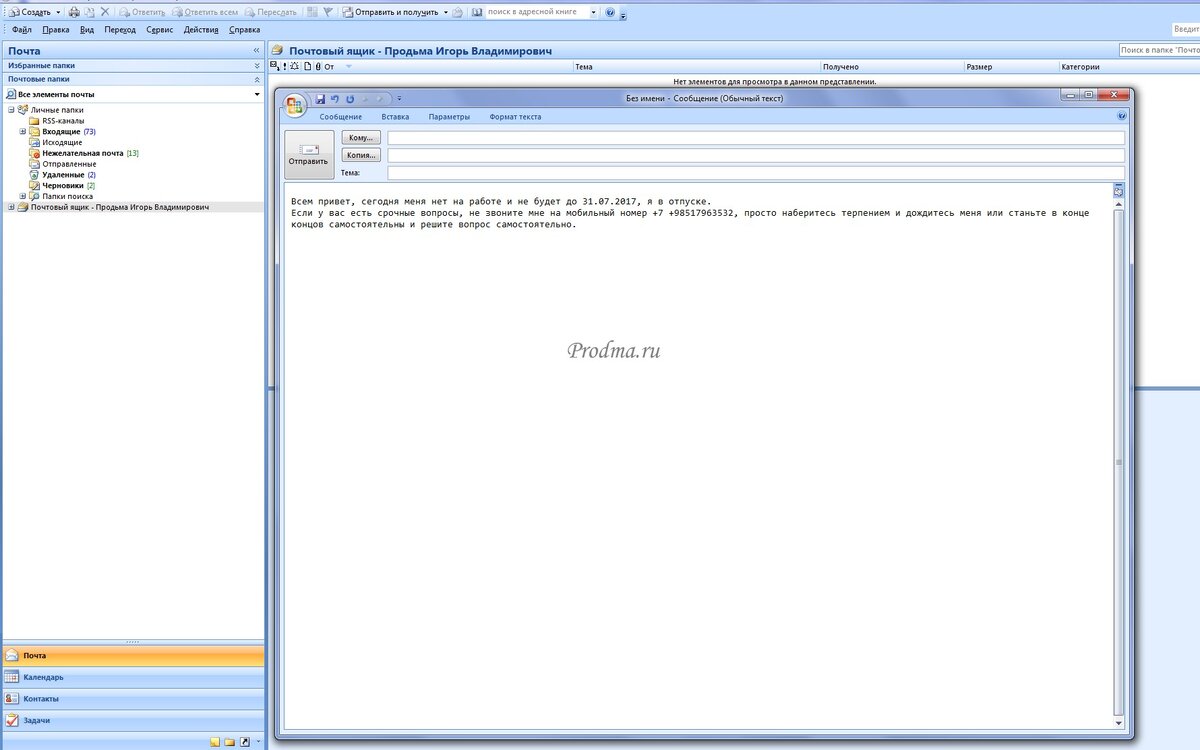Click the Нежелательная почта junk icon
Viewport: 1200px width, 750px height.
click(x=35, y=153)
